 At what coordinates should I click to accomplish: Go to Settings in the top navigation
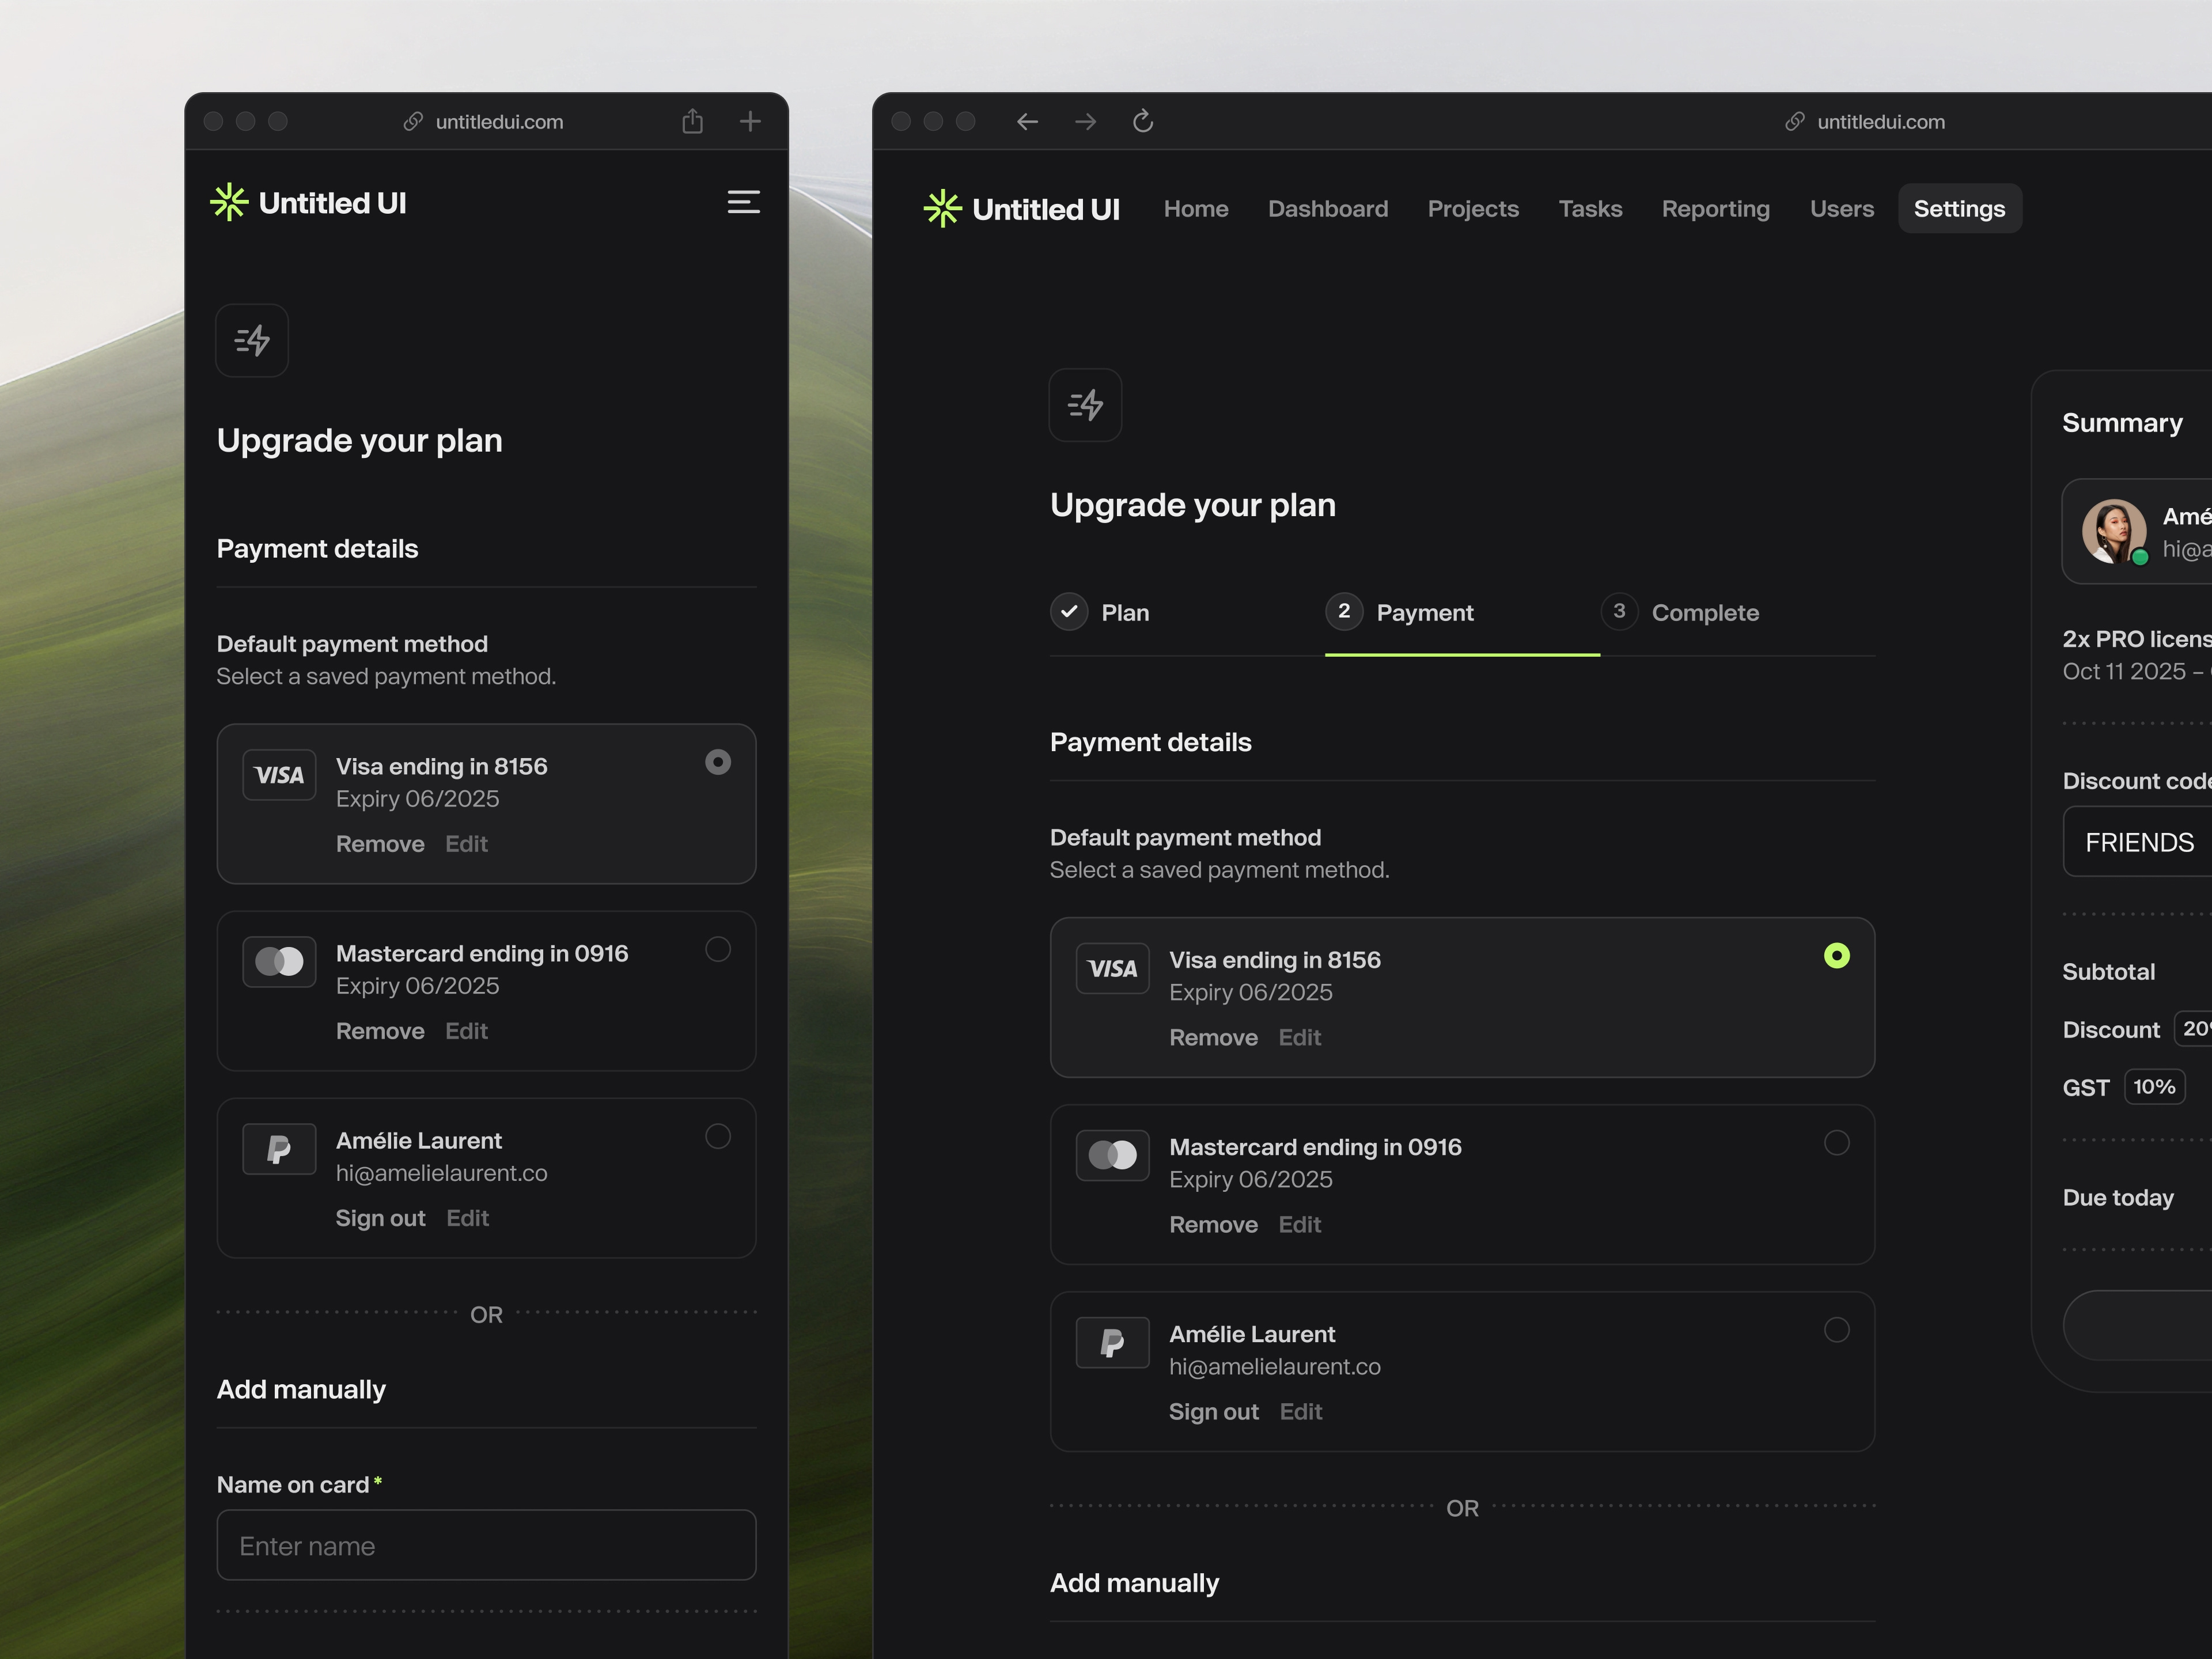(1959, 208)
